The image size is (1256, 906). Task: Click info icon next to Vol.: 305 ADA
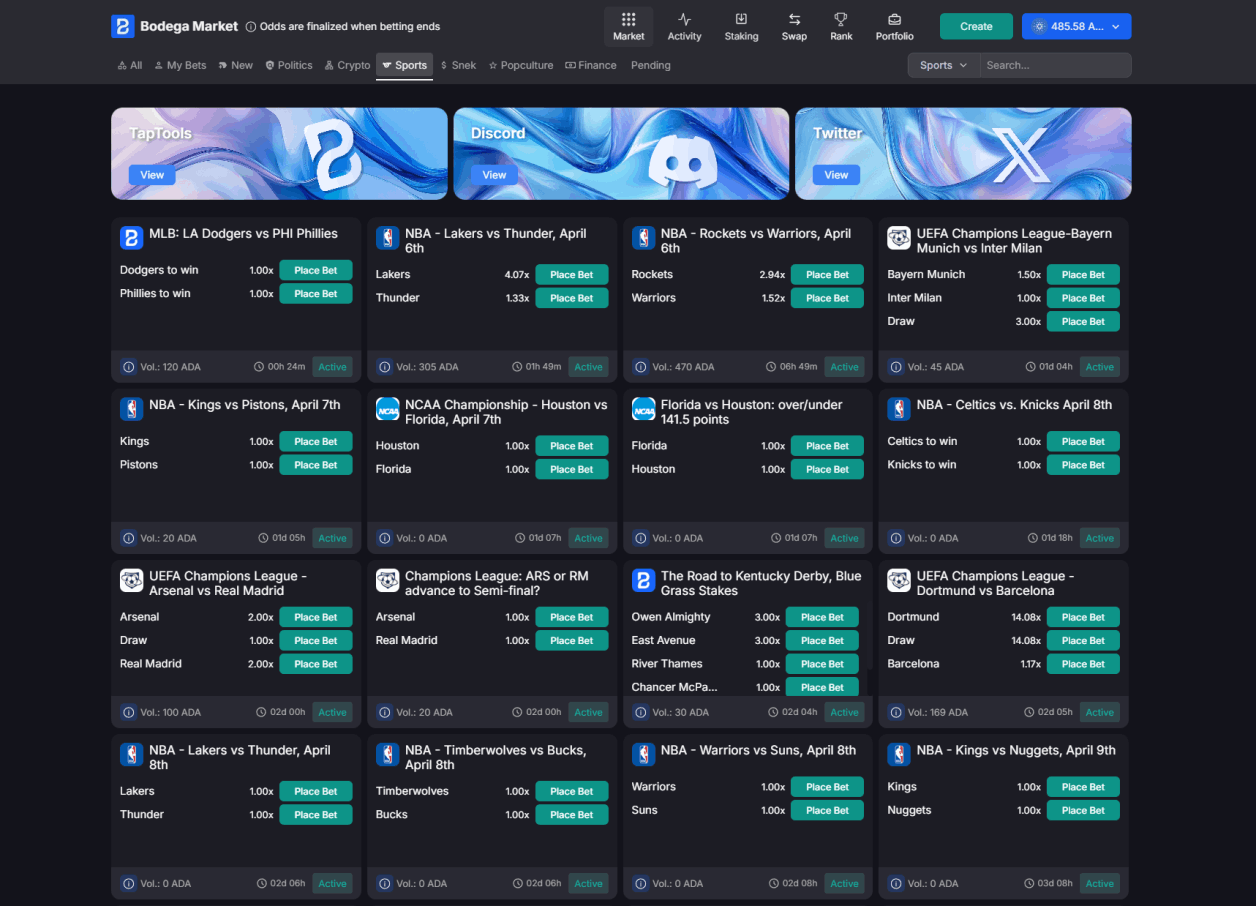[384, 367]
